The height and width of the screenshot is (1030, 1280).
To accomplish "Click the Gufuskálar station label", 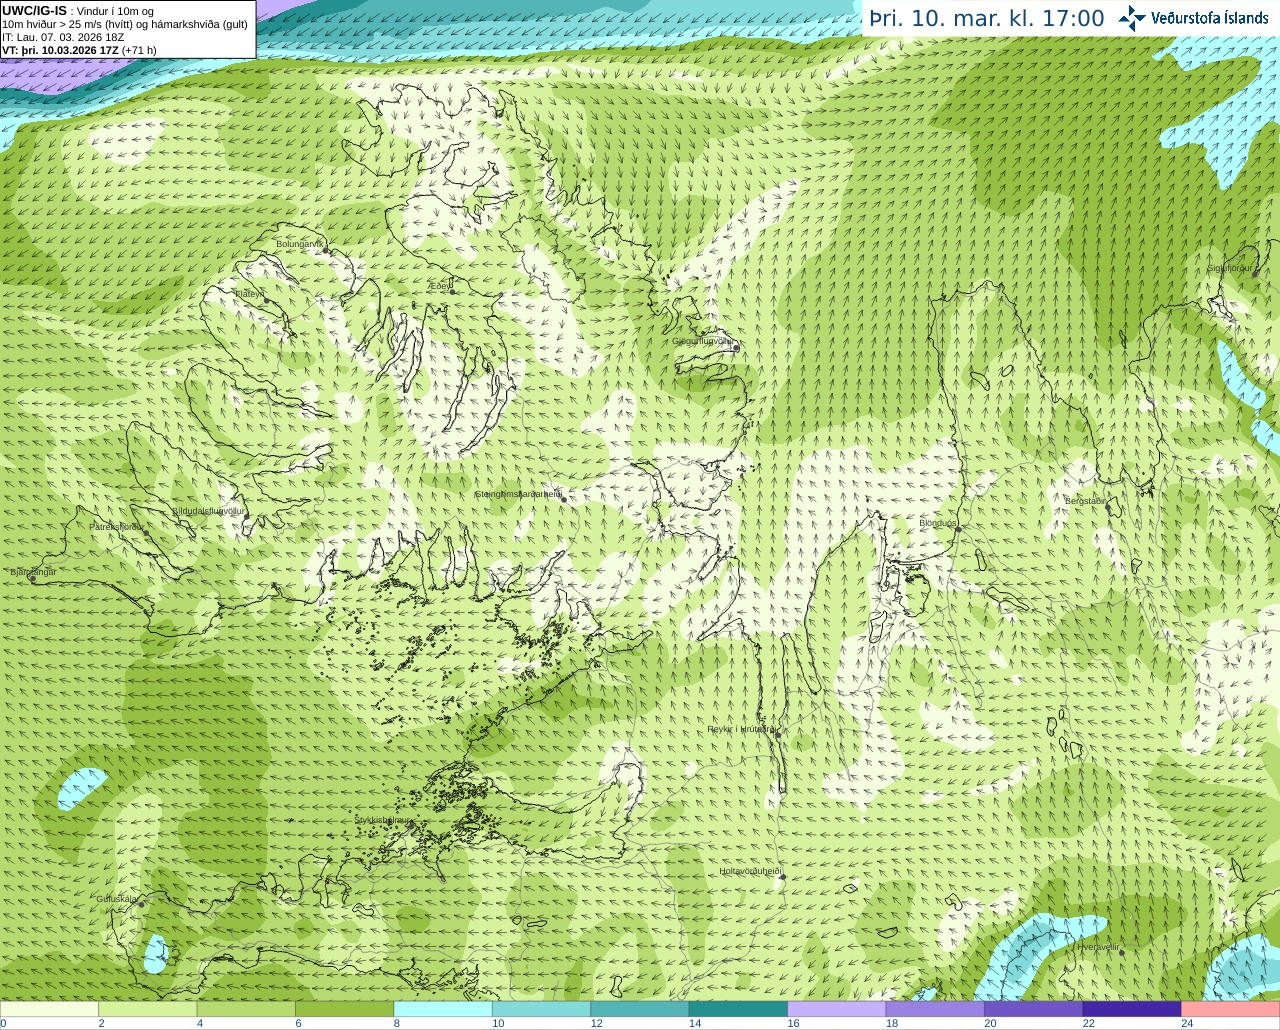I will point(116,899).
